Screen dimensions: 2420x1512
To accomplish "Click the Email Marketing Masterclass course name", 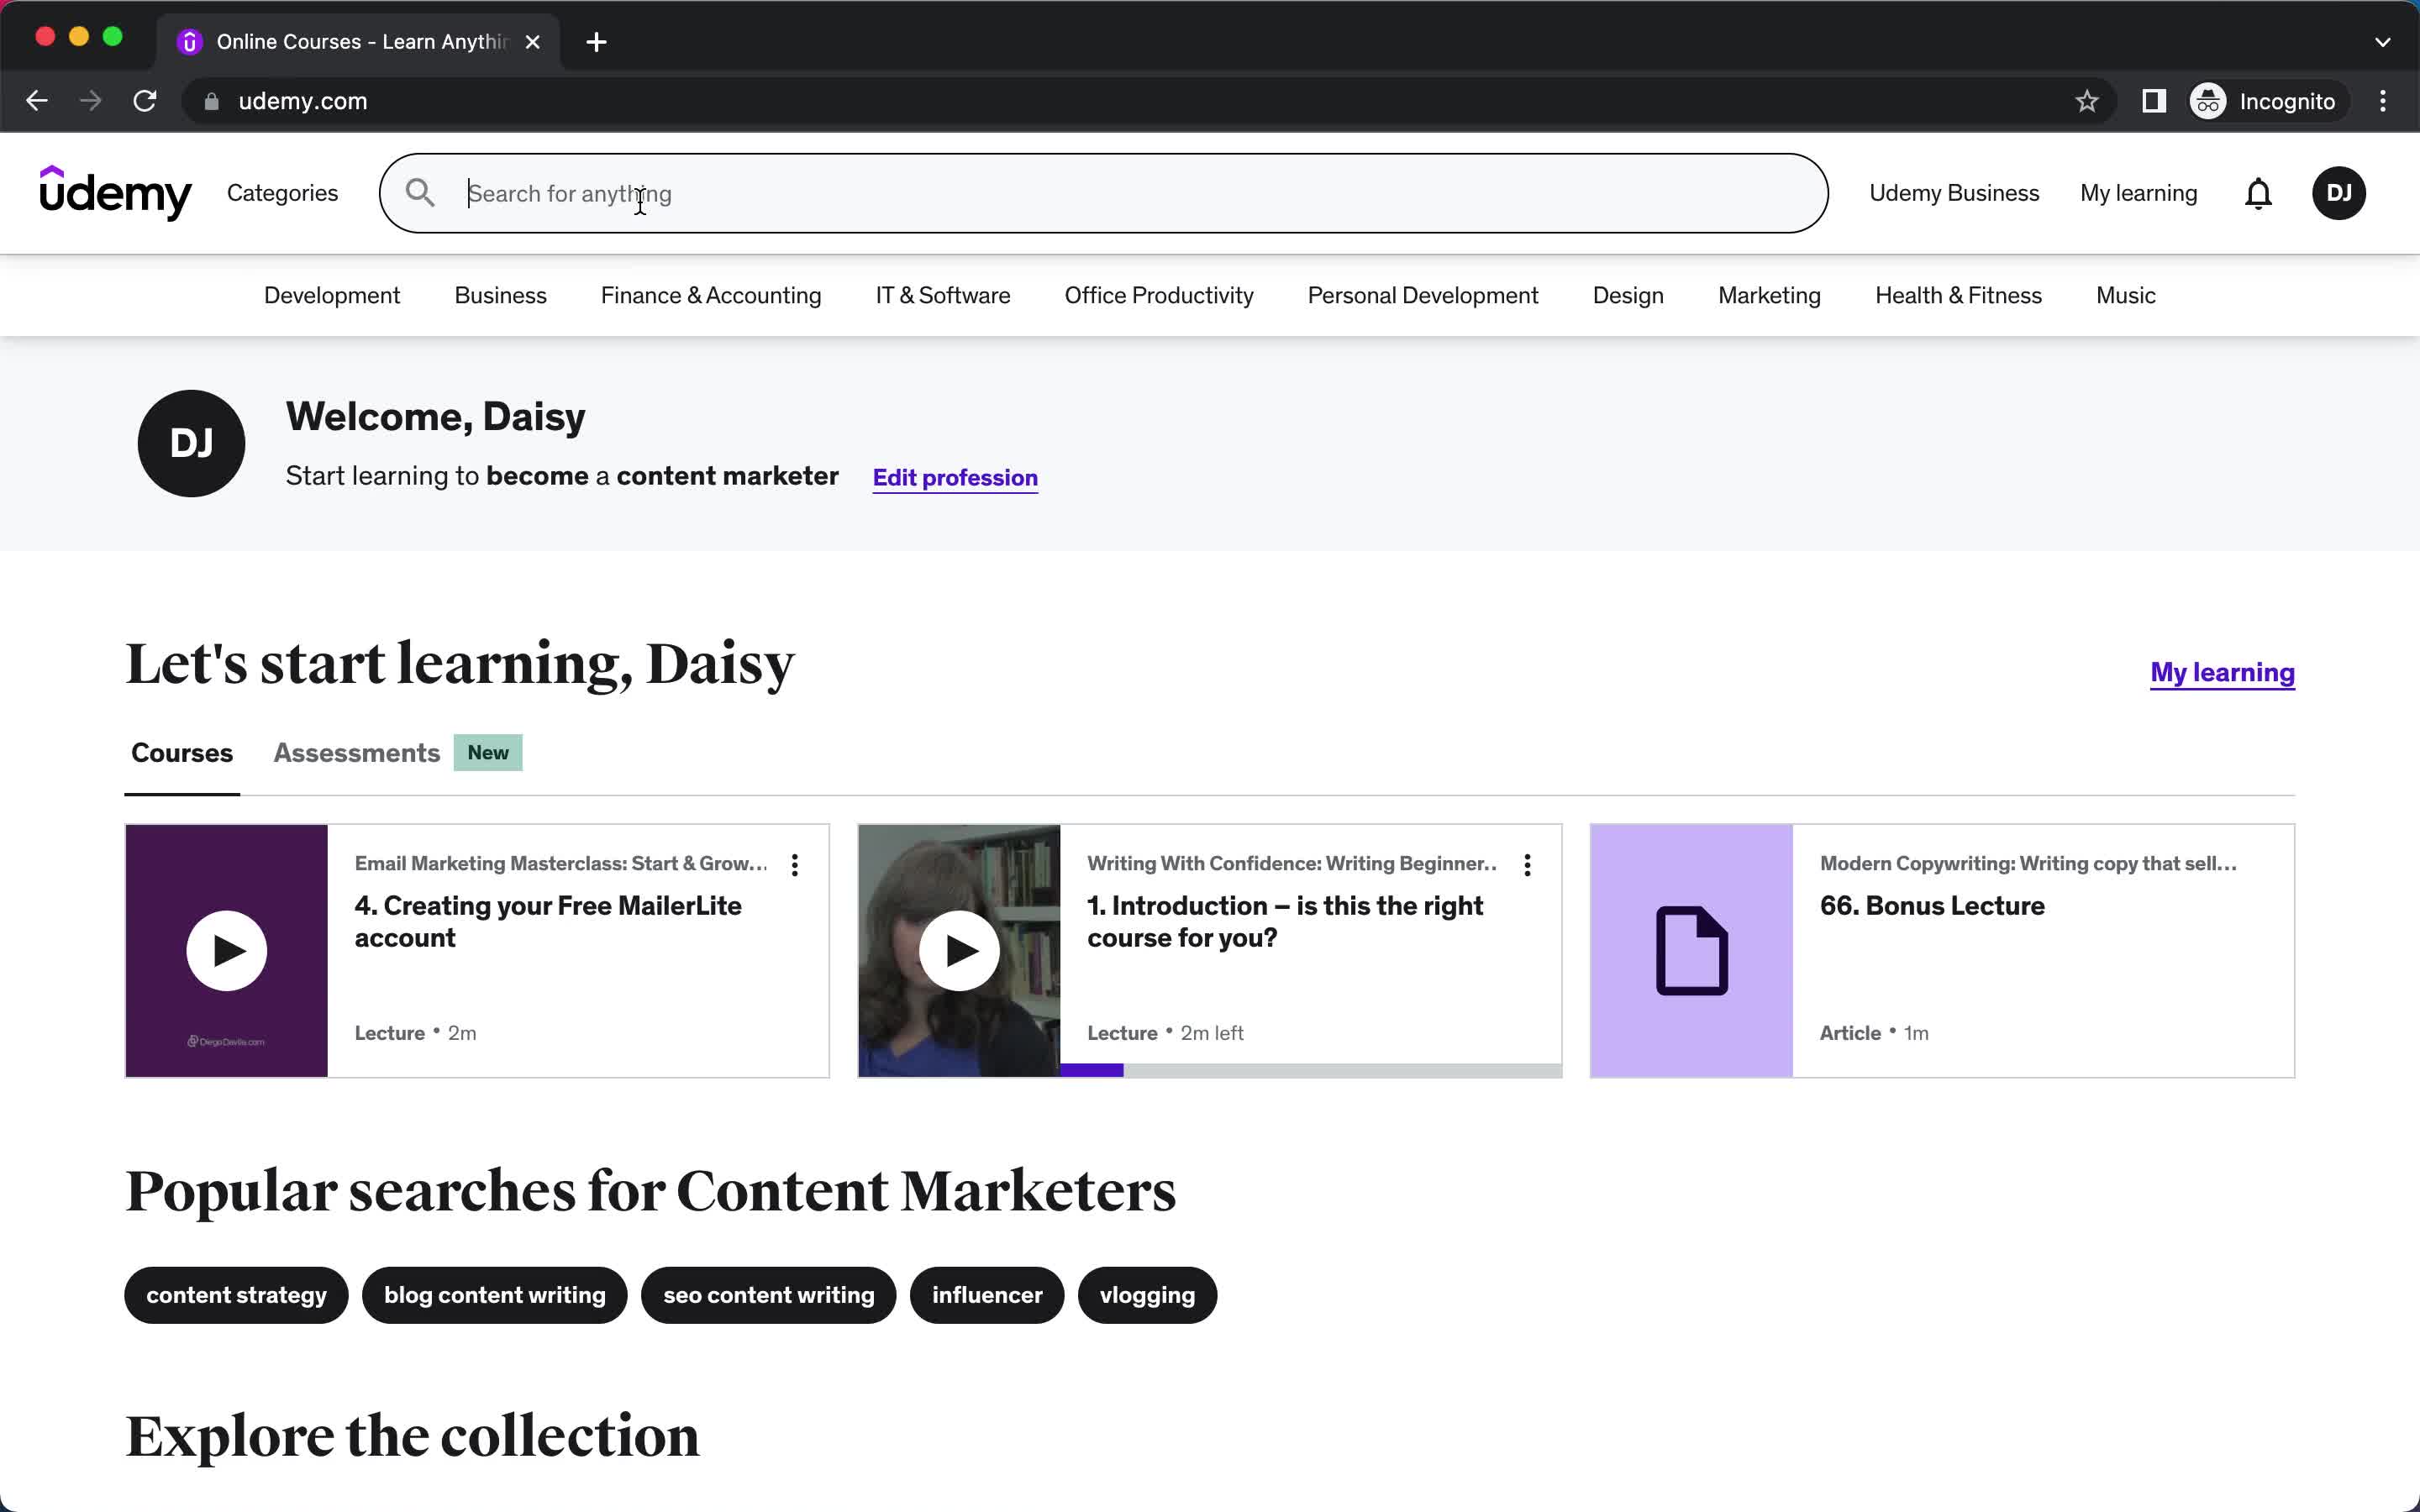I will tap(561, 863).
